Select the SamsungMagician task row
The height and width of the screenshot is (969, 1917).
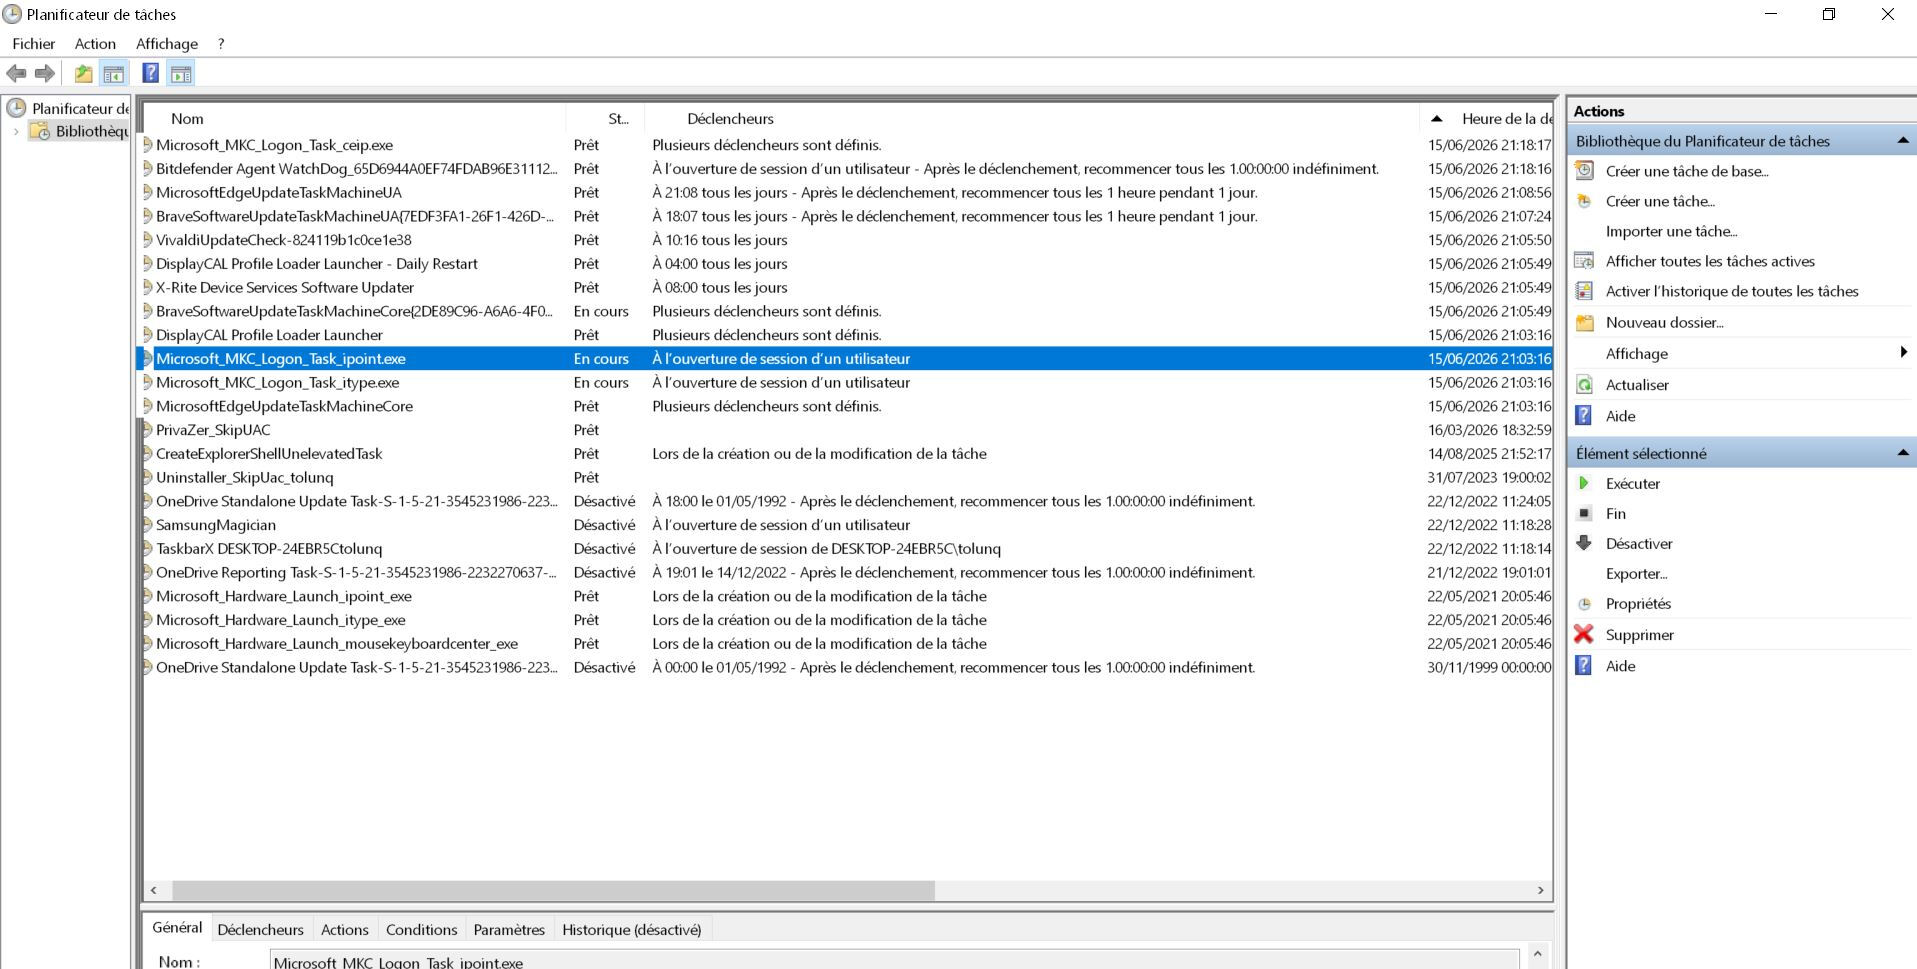(847, 525)
